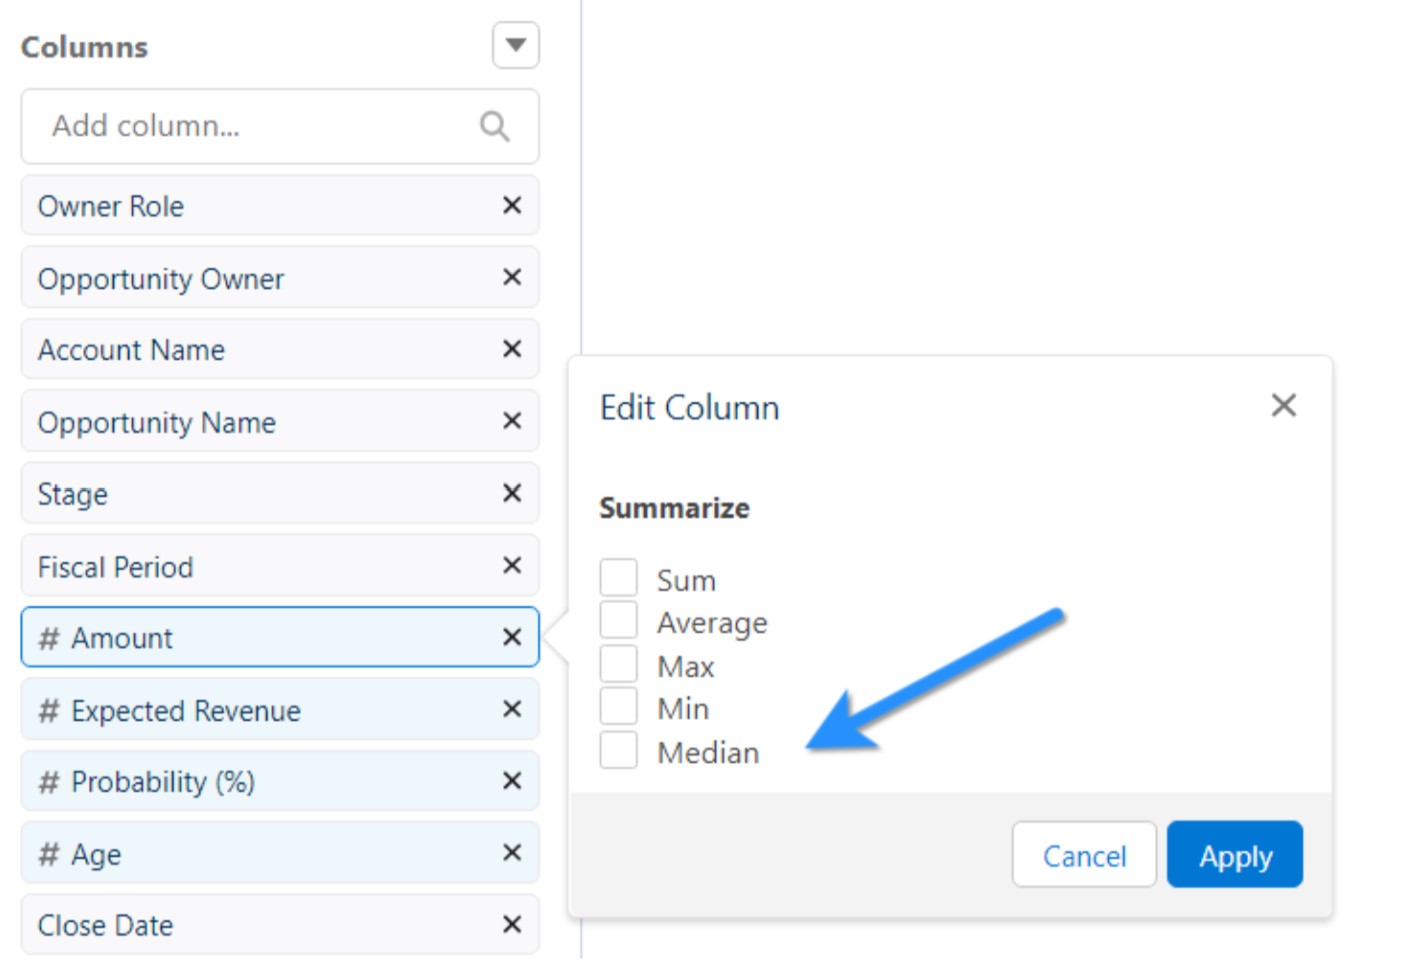Image resolution: width=1408 pixels, height=974 pixels.
Task: Remove the Opportunity Owner column
Action: coord(511,277)
